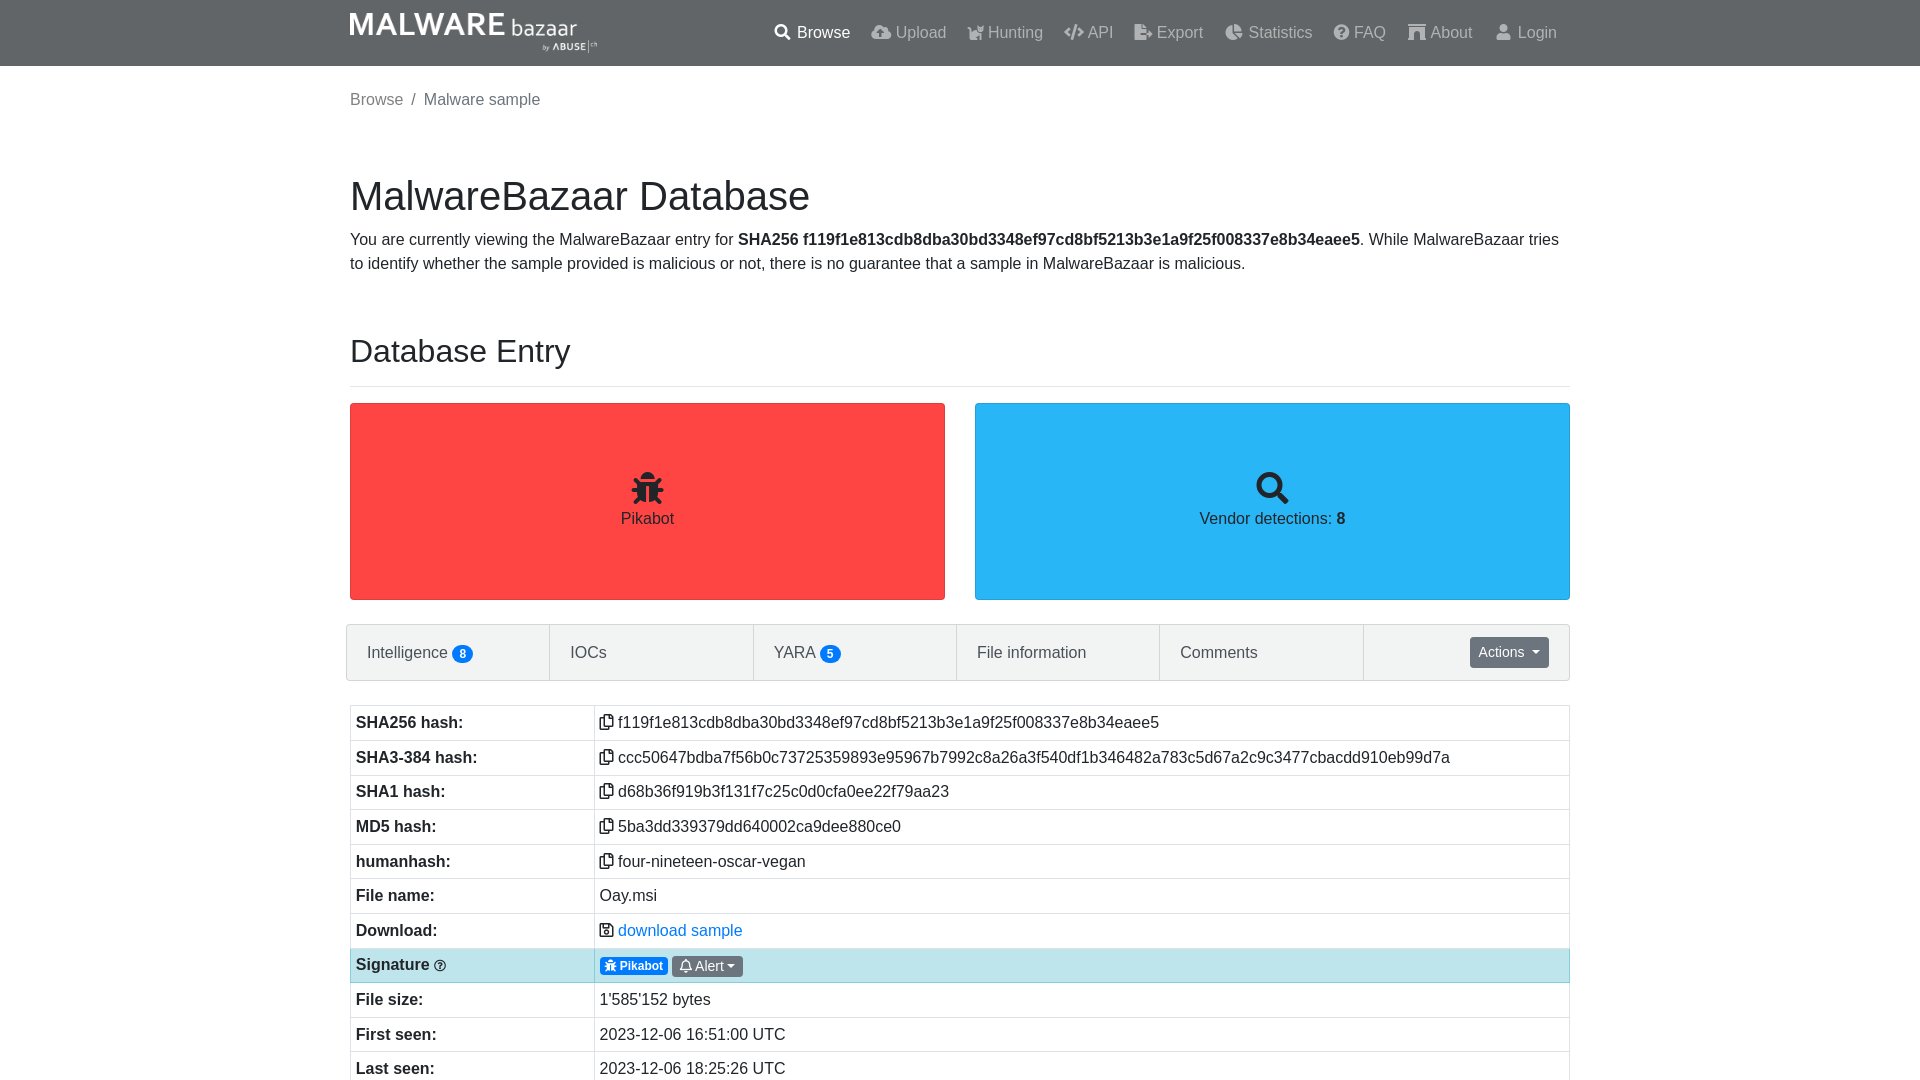Image resolution: width=1920 pixels, height=1080 pixels.
Task: Click the API icon in navbar
Action: [1073, 32]
